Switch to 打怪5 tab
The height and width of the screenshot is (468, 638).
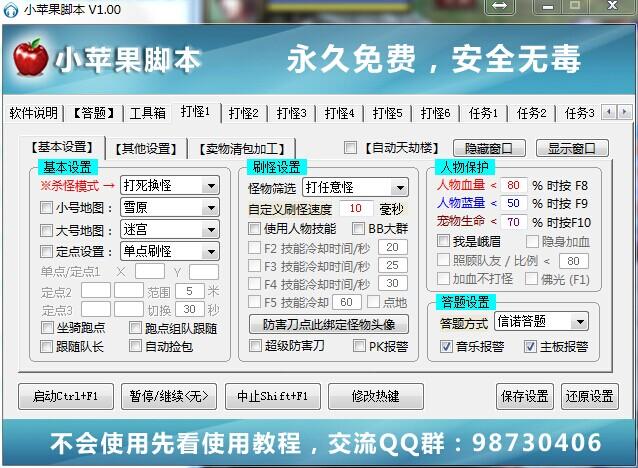(x=387, y=113)
